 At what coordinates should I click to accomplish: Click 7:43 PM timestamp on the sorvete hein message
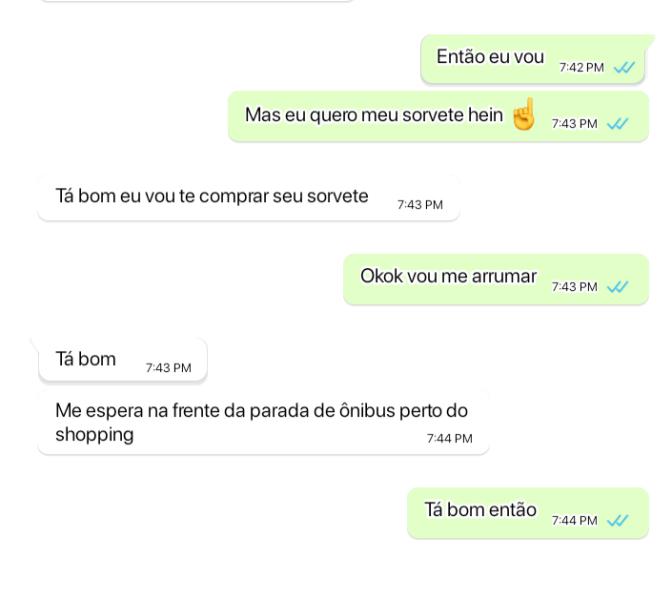(574, 124)
